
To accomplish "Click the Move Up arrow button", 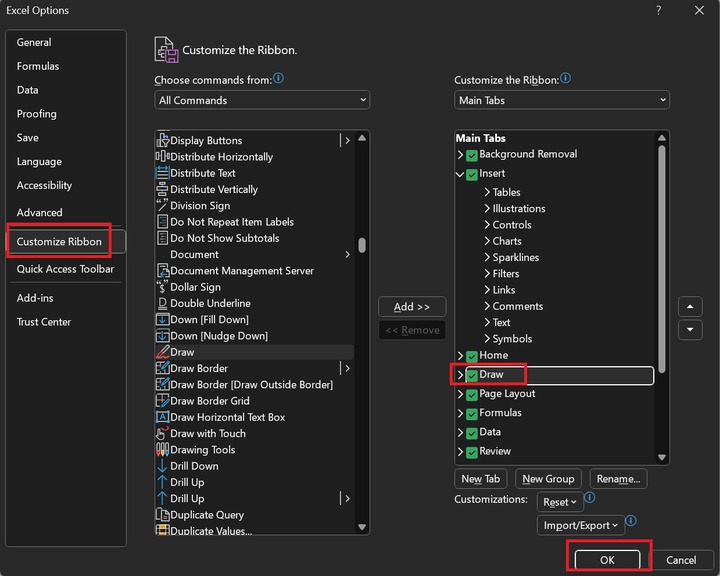I will [x=690, y=306].
